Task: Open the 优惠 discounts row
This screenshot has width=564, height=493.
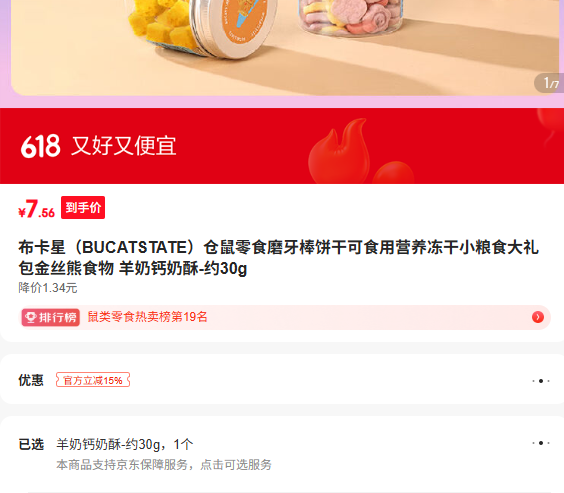Action: pos(282,380)
